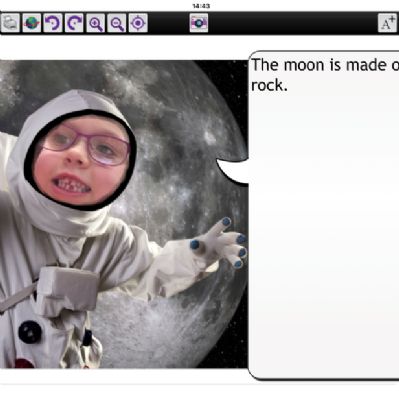Click the empty area of the speech bubble
The height and width of the screenshot is (399, 399).
click(x=323, y=233)
